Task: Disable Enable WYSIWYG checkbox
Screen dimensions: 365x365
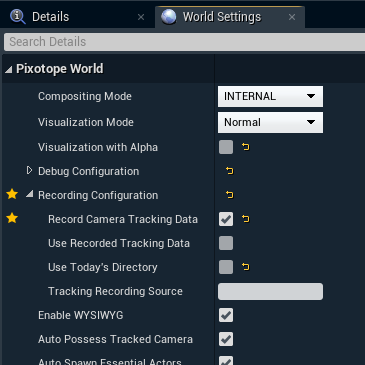Action: click(x=226, y=315)
